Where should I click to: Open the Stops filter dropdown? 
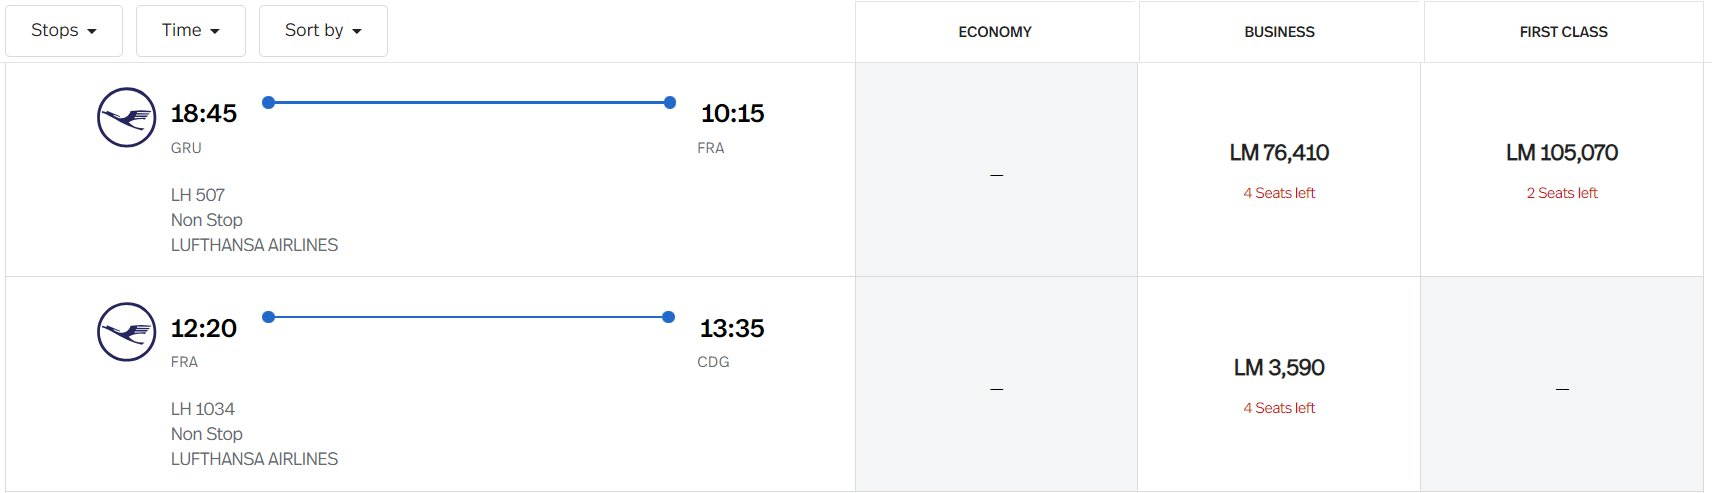pyautogui.click(x=64, y=30)
